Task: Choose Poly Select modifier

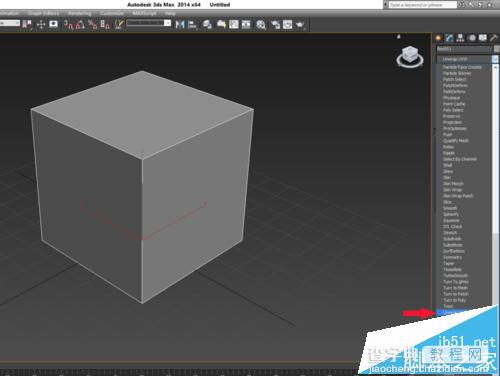Action: click(x=453, y=110)
